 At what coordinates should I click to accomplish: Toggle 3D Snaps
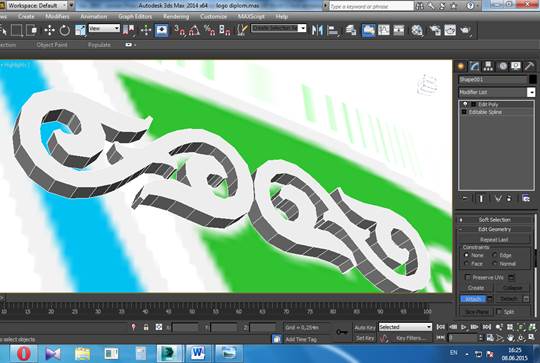point(179,30)
